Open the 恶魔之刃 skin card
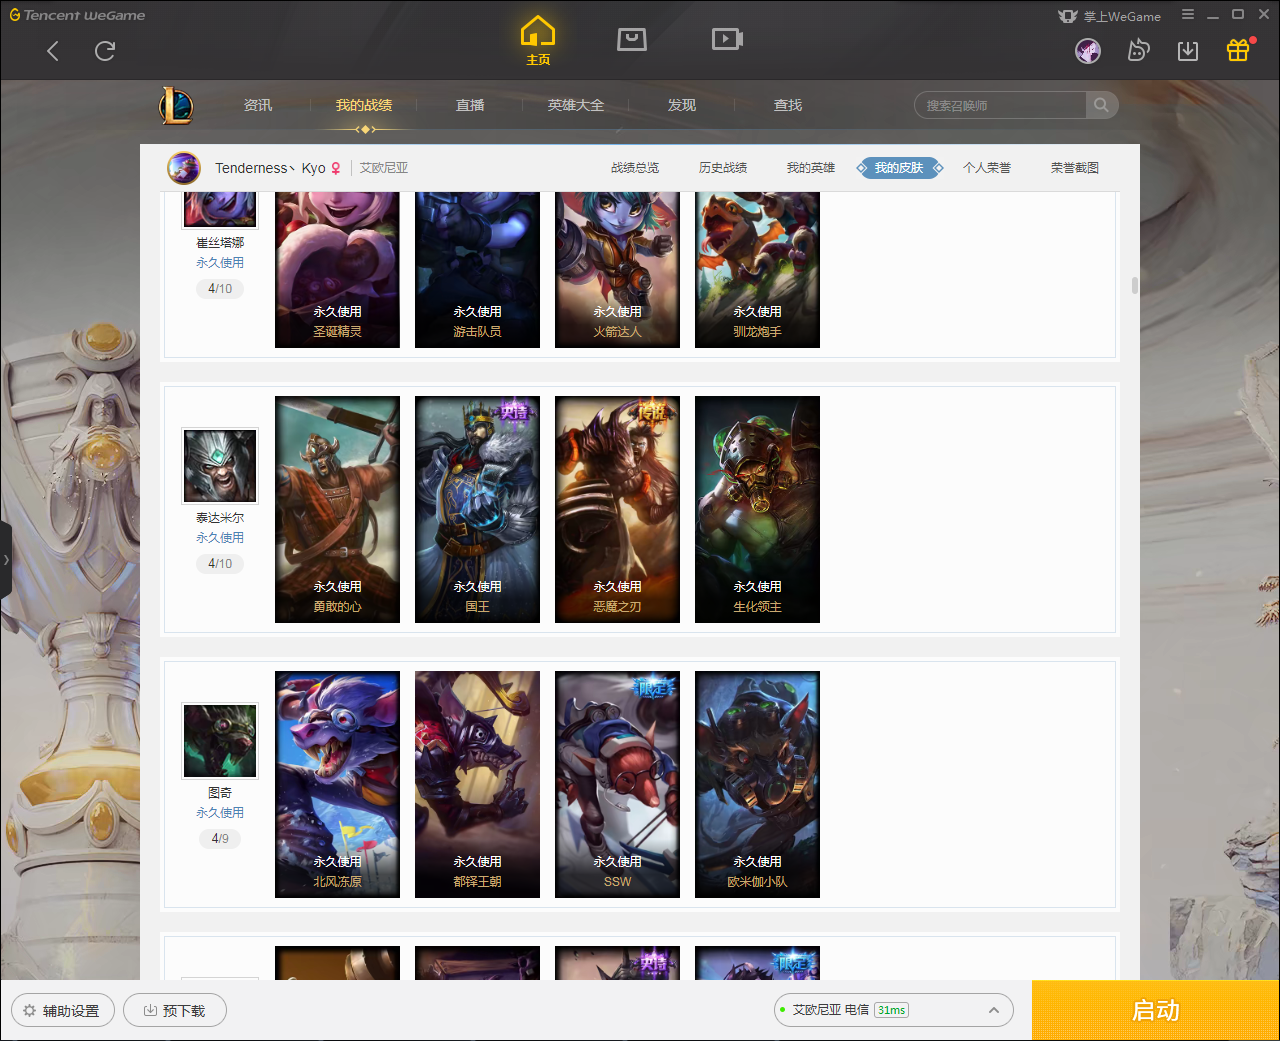This screenshot has height=1041, width=1280. [617, 510]
